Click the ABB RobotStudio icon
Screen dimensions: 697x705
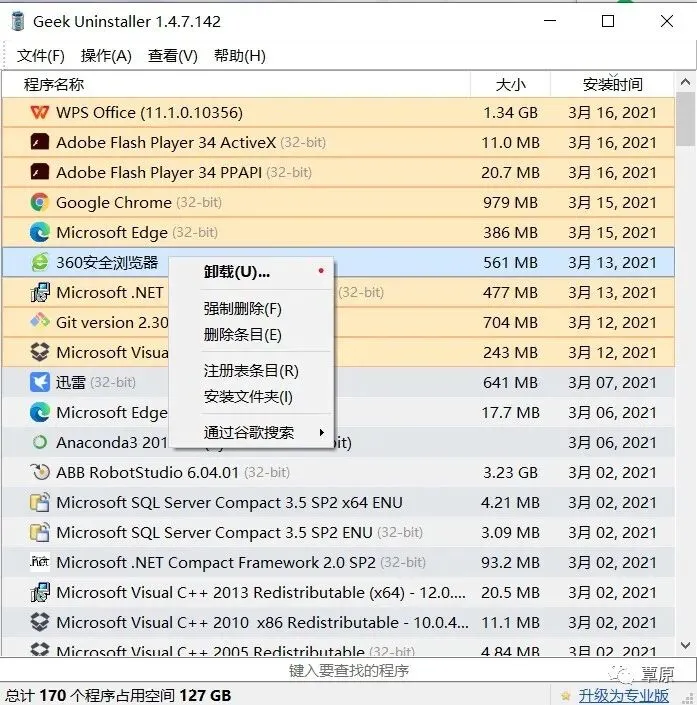(x=40, y=472)
